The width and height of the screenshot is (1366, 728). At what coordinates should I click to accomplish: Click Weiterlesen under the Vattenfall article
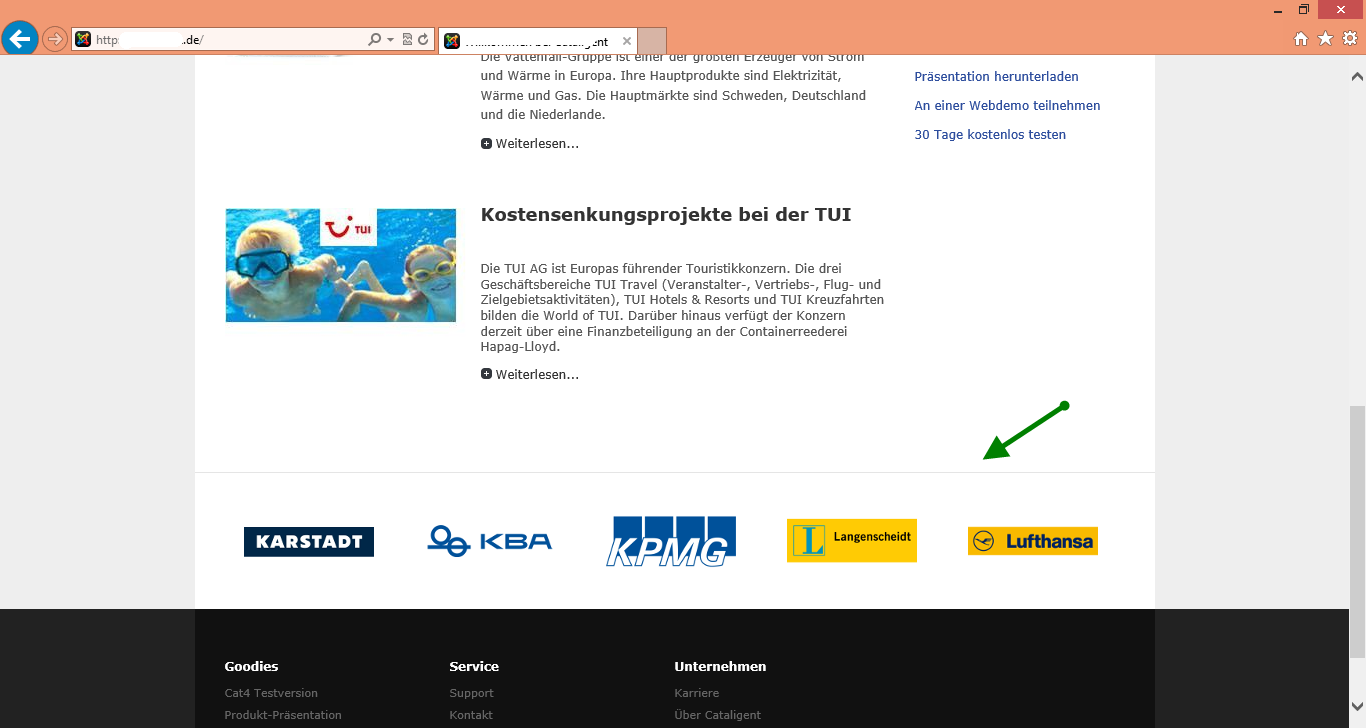537,144
